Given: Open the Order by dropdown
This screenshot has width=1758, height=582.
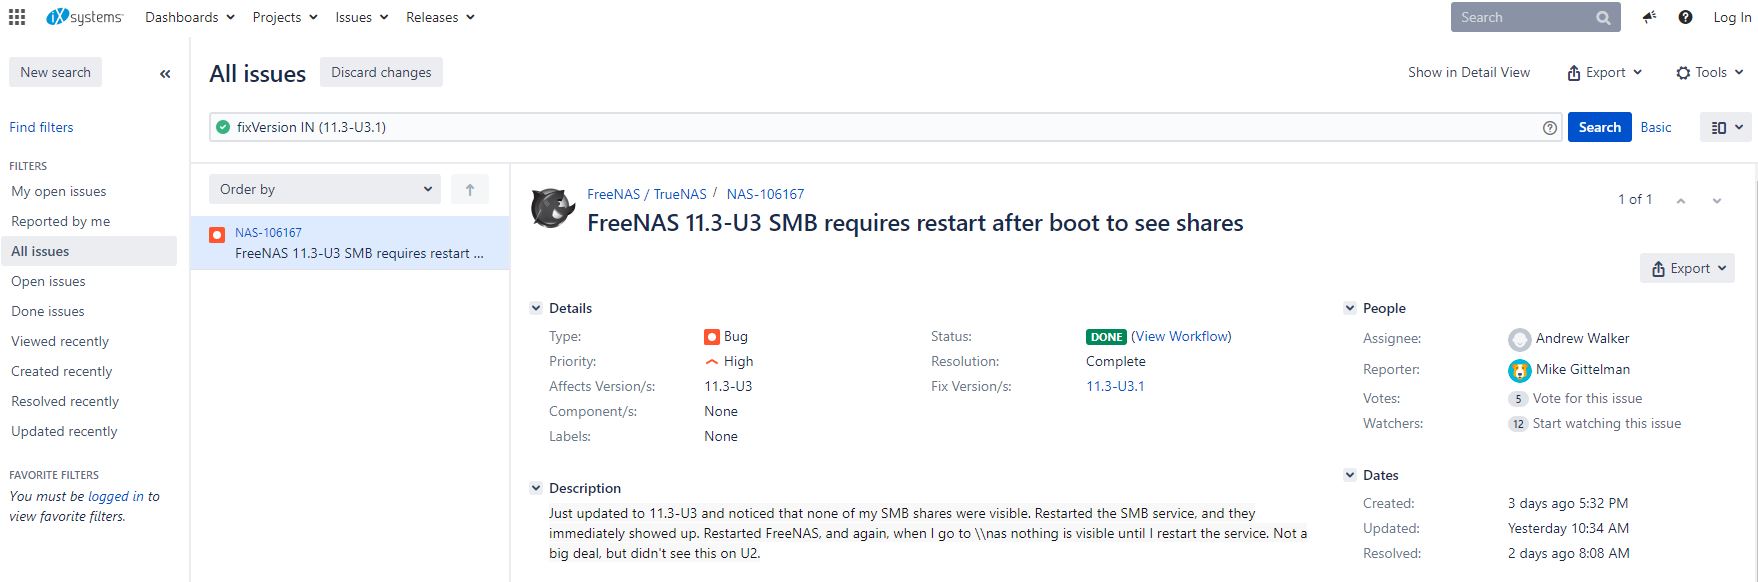Looking at the screenshot, I should (x=324, y=189).
